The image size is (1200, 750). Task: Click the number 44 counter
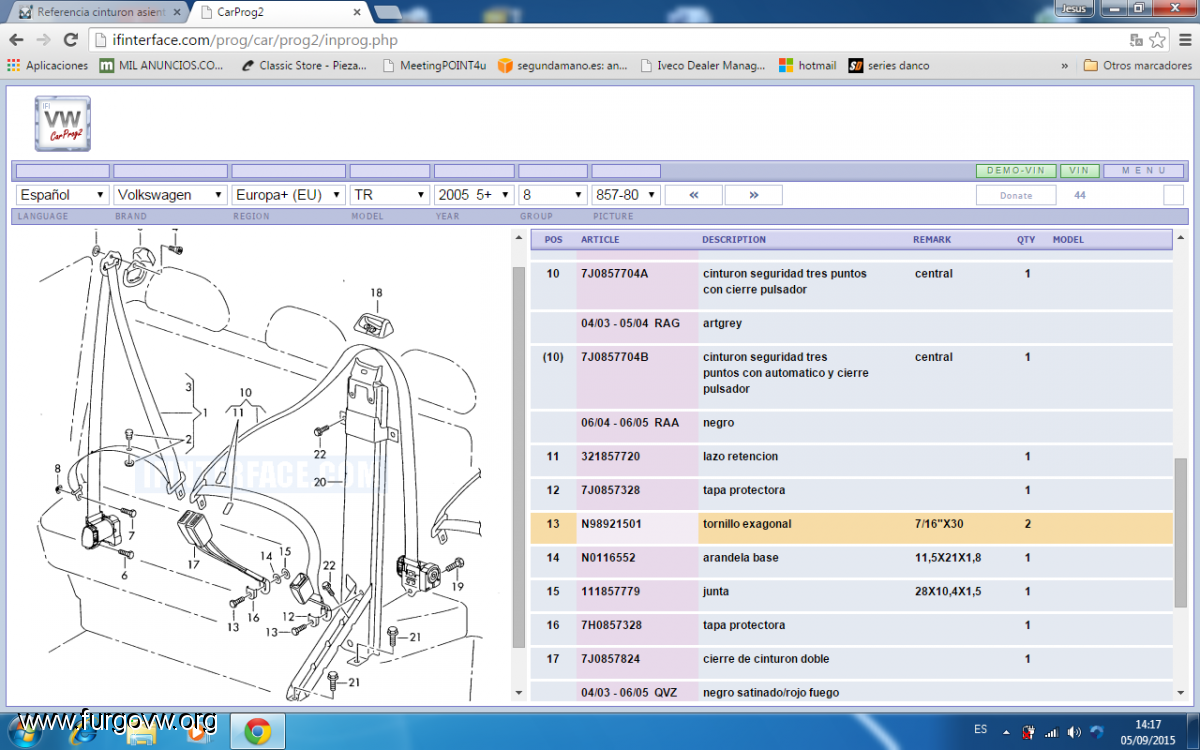(1080, 195)
